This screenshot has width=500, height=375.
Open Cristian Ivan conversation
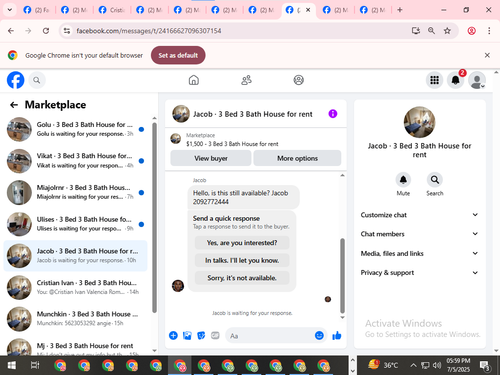tap(75, 287)
